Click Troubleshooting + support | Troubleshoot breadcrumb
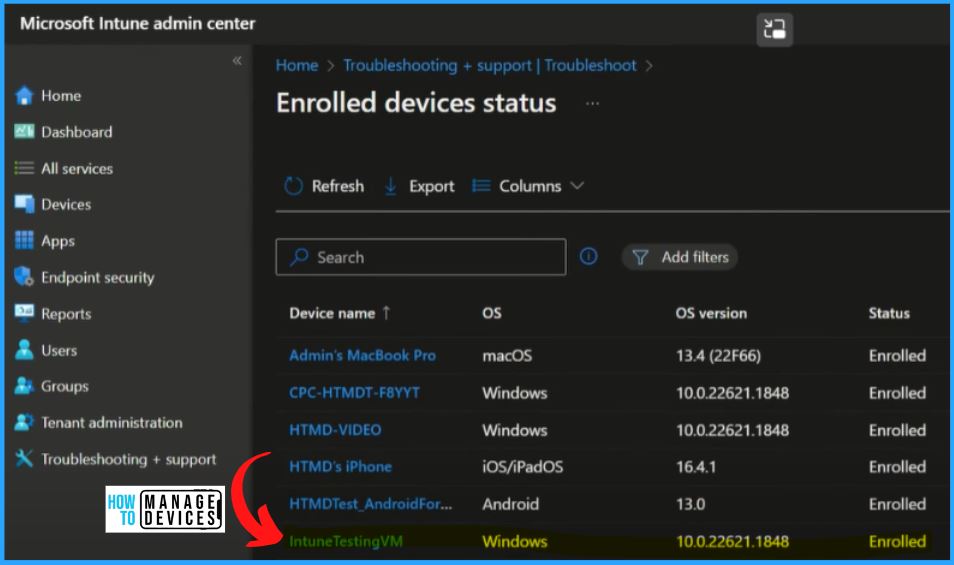Image resolution: width=954 pixels, height=565 pixels. coord(490,65)
